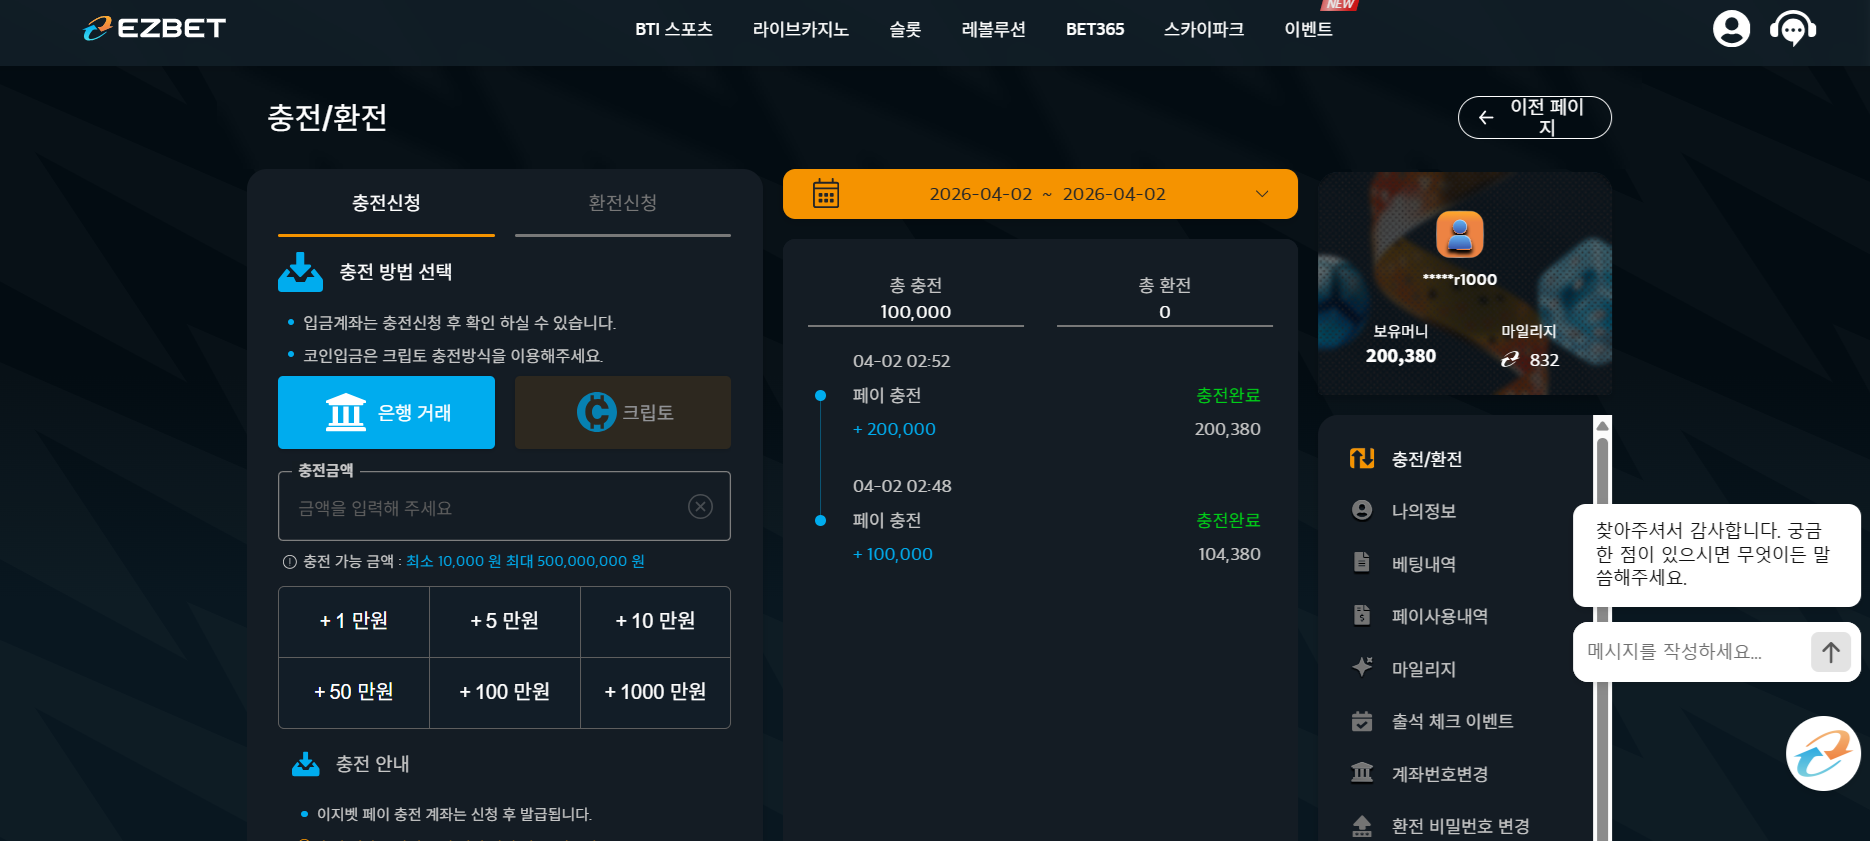Viewport: 1870px width, 841px height.
Task: Select the 은행 거래 payment method
Action: 386,412
